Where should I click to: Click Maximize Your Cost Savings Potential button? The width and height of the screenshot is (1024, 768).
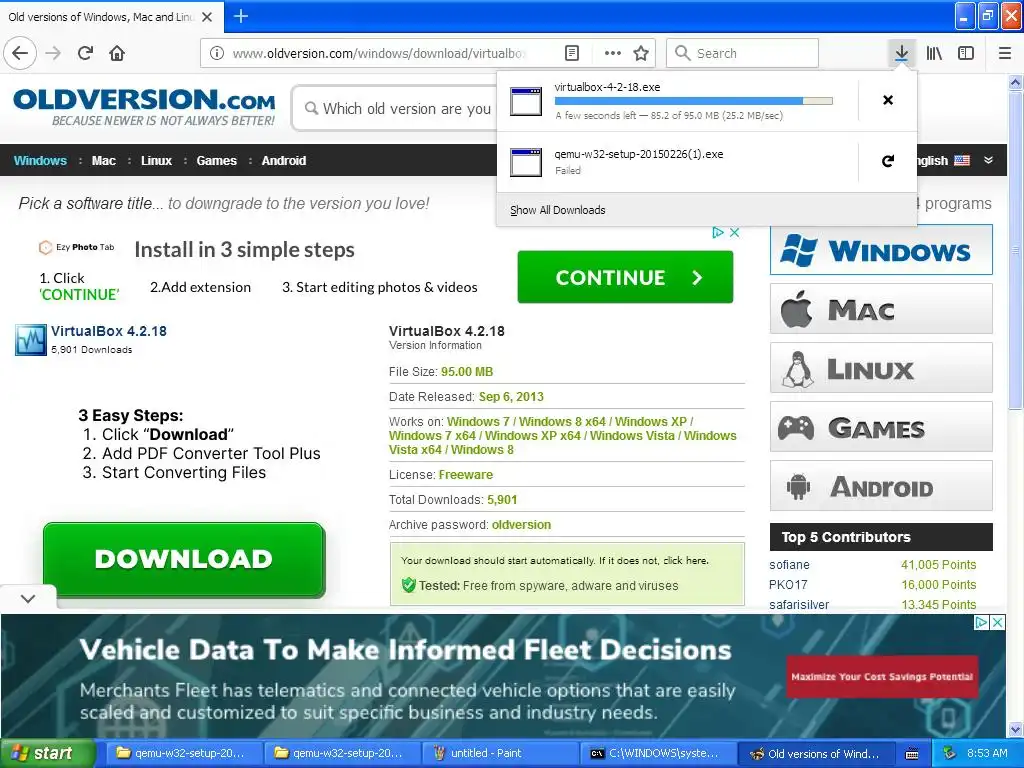click(x=882, y=677)
